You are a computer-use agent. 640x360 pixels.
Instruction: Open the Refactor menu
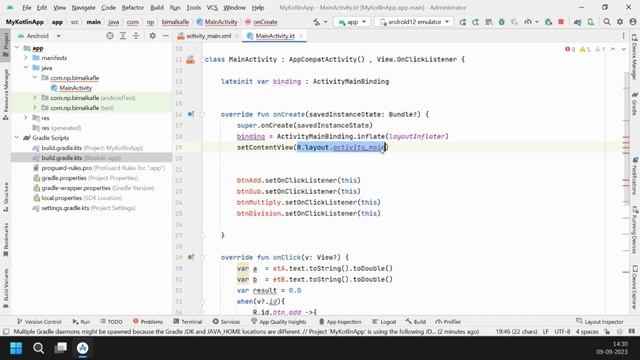[x=133, y=7]
